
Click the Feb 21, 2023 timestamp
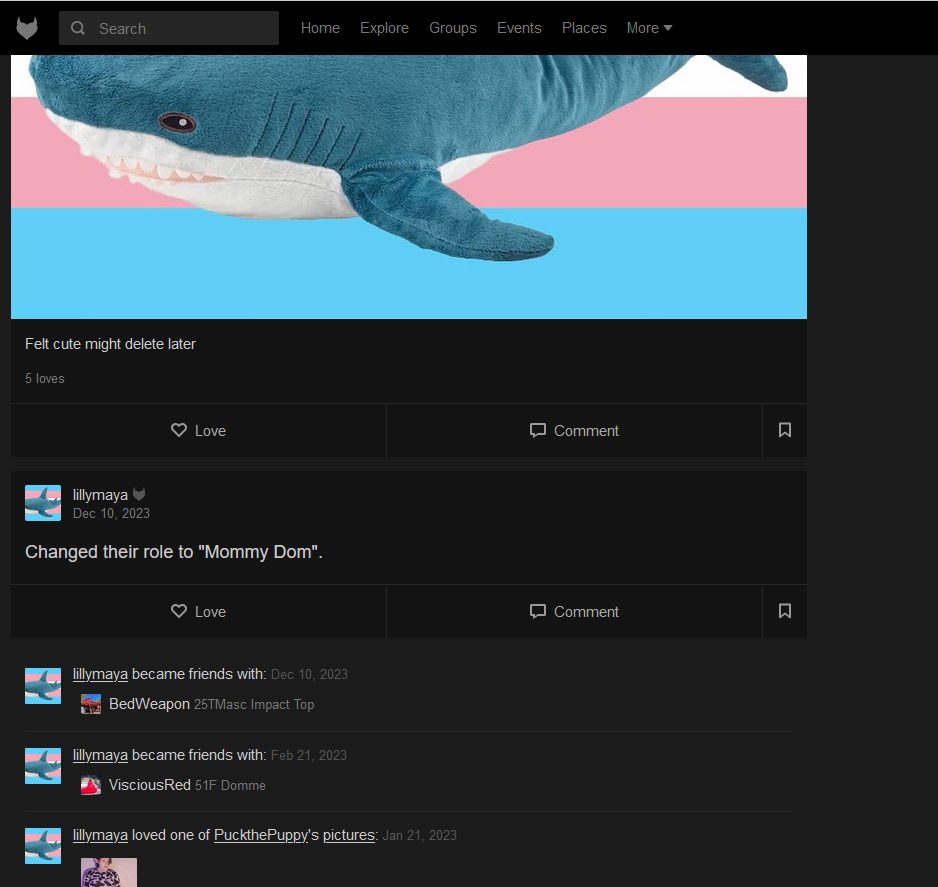[309, 755]
